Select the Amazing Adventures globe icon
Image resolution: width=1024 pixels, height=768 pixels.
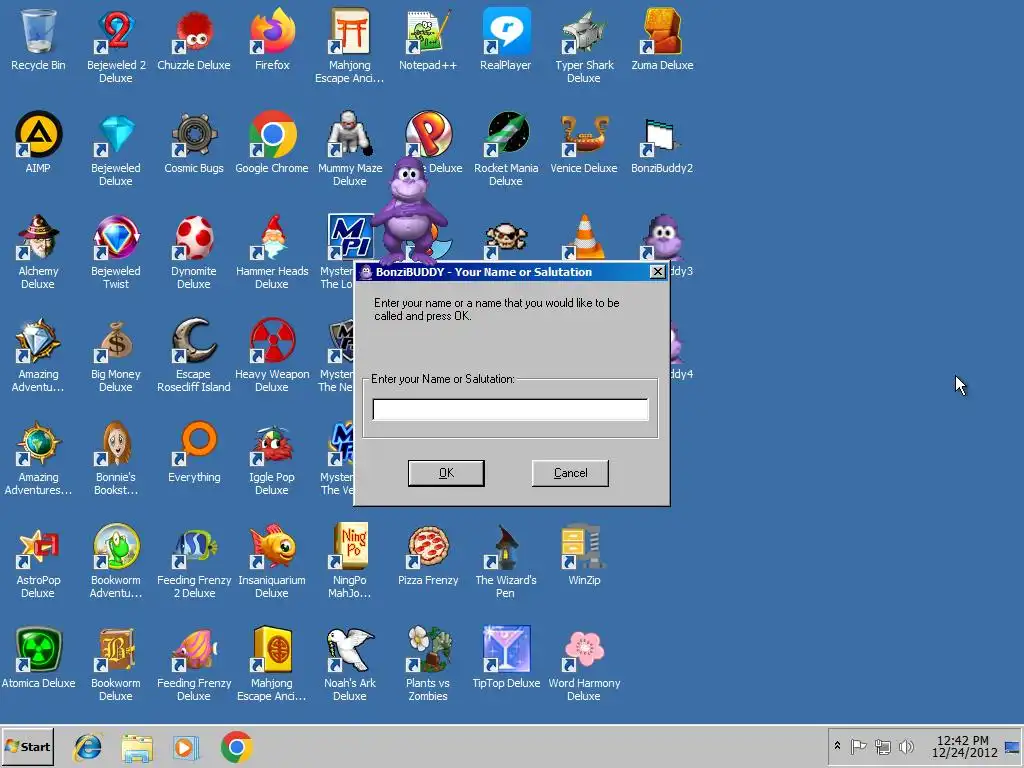pyautogui.click(x=38, y=457)
